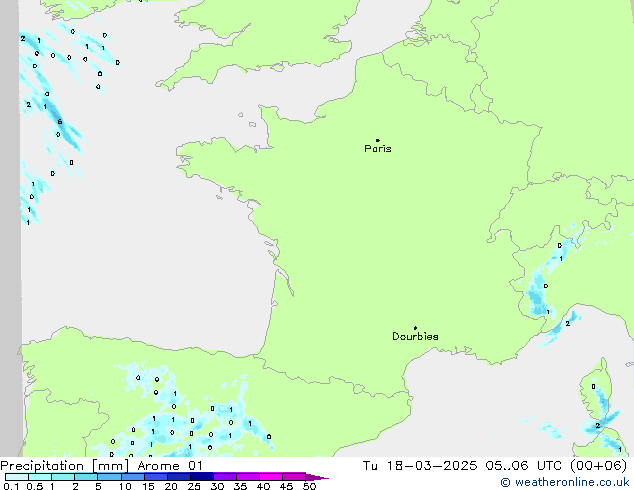Click the legend value label '35'
This screenshot has width=634, height=490.
[x=240, y=486]
